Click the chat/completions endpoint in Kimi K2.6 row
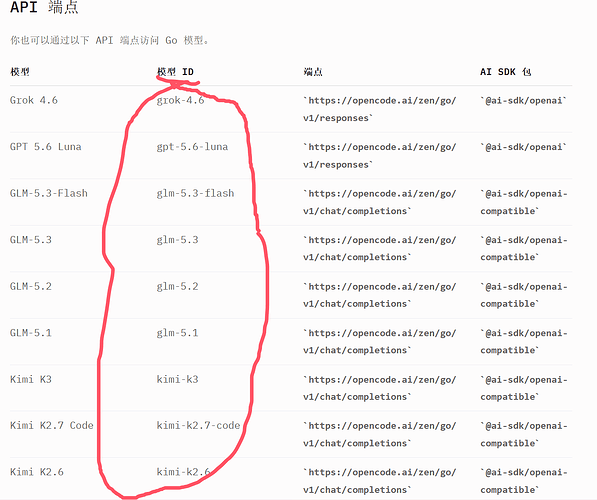The height and width of the screenshot is (500, 597). click(380, 481)
